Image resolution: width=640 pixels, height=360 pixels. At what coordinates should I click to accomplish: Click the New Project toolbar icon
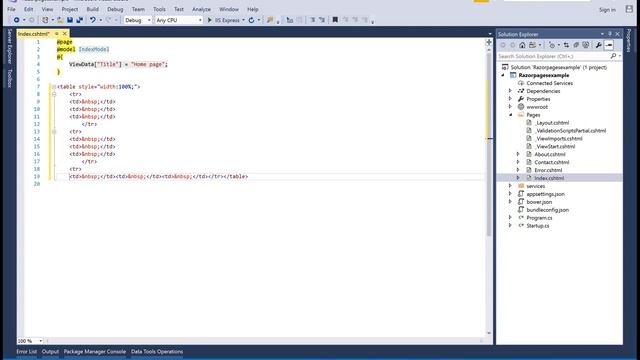click(45, 20)
